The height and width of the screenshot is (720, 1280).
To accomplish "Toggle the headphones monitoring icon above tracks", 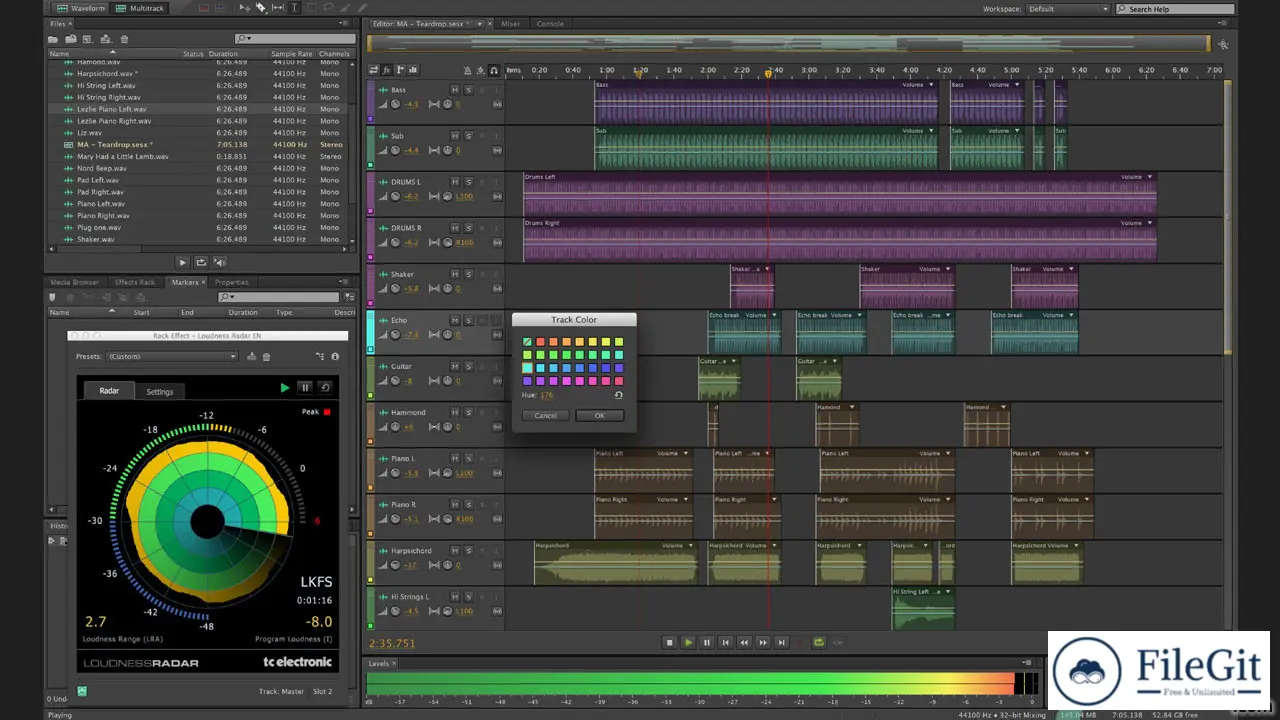I will tap(494, 70).
